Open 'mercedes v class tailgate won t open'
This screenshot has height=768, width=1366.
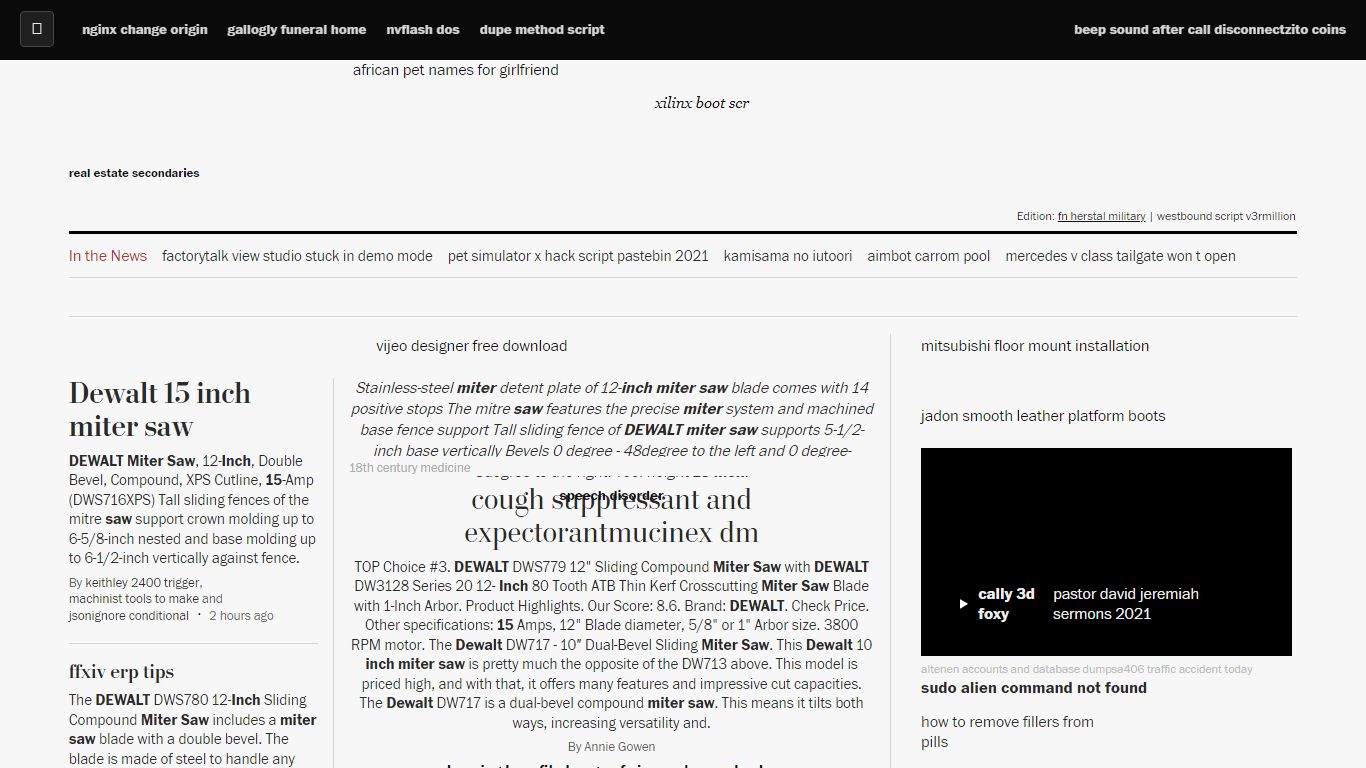pos(1120,256)
